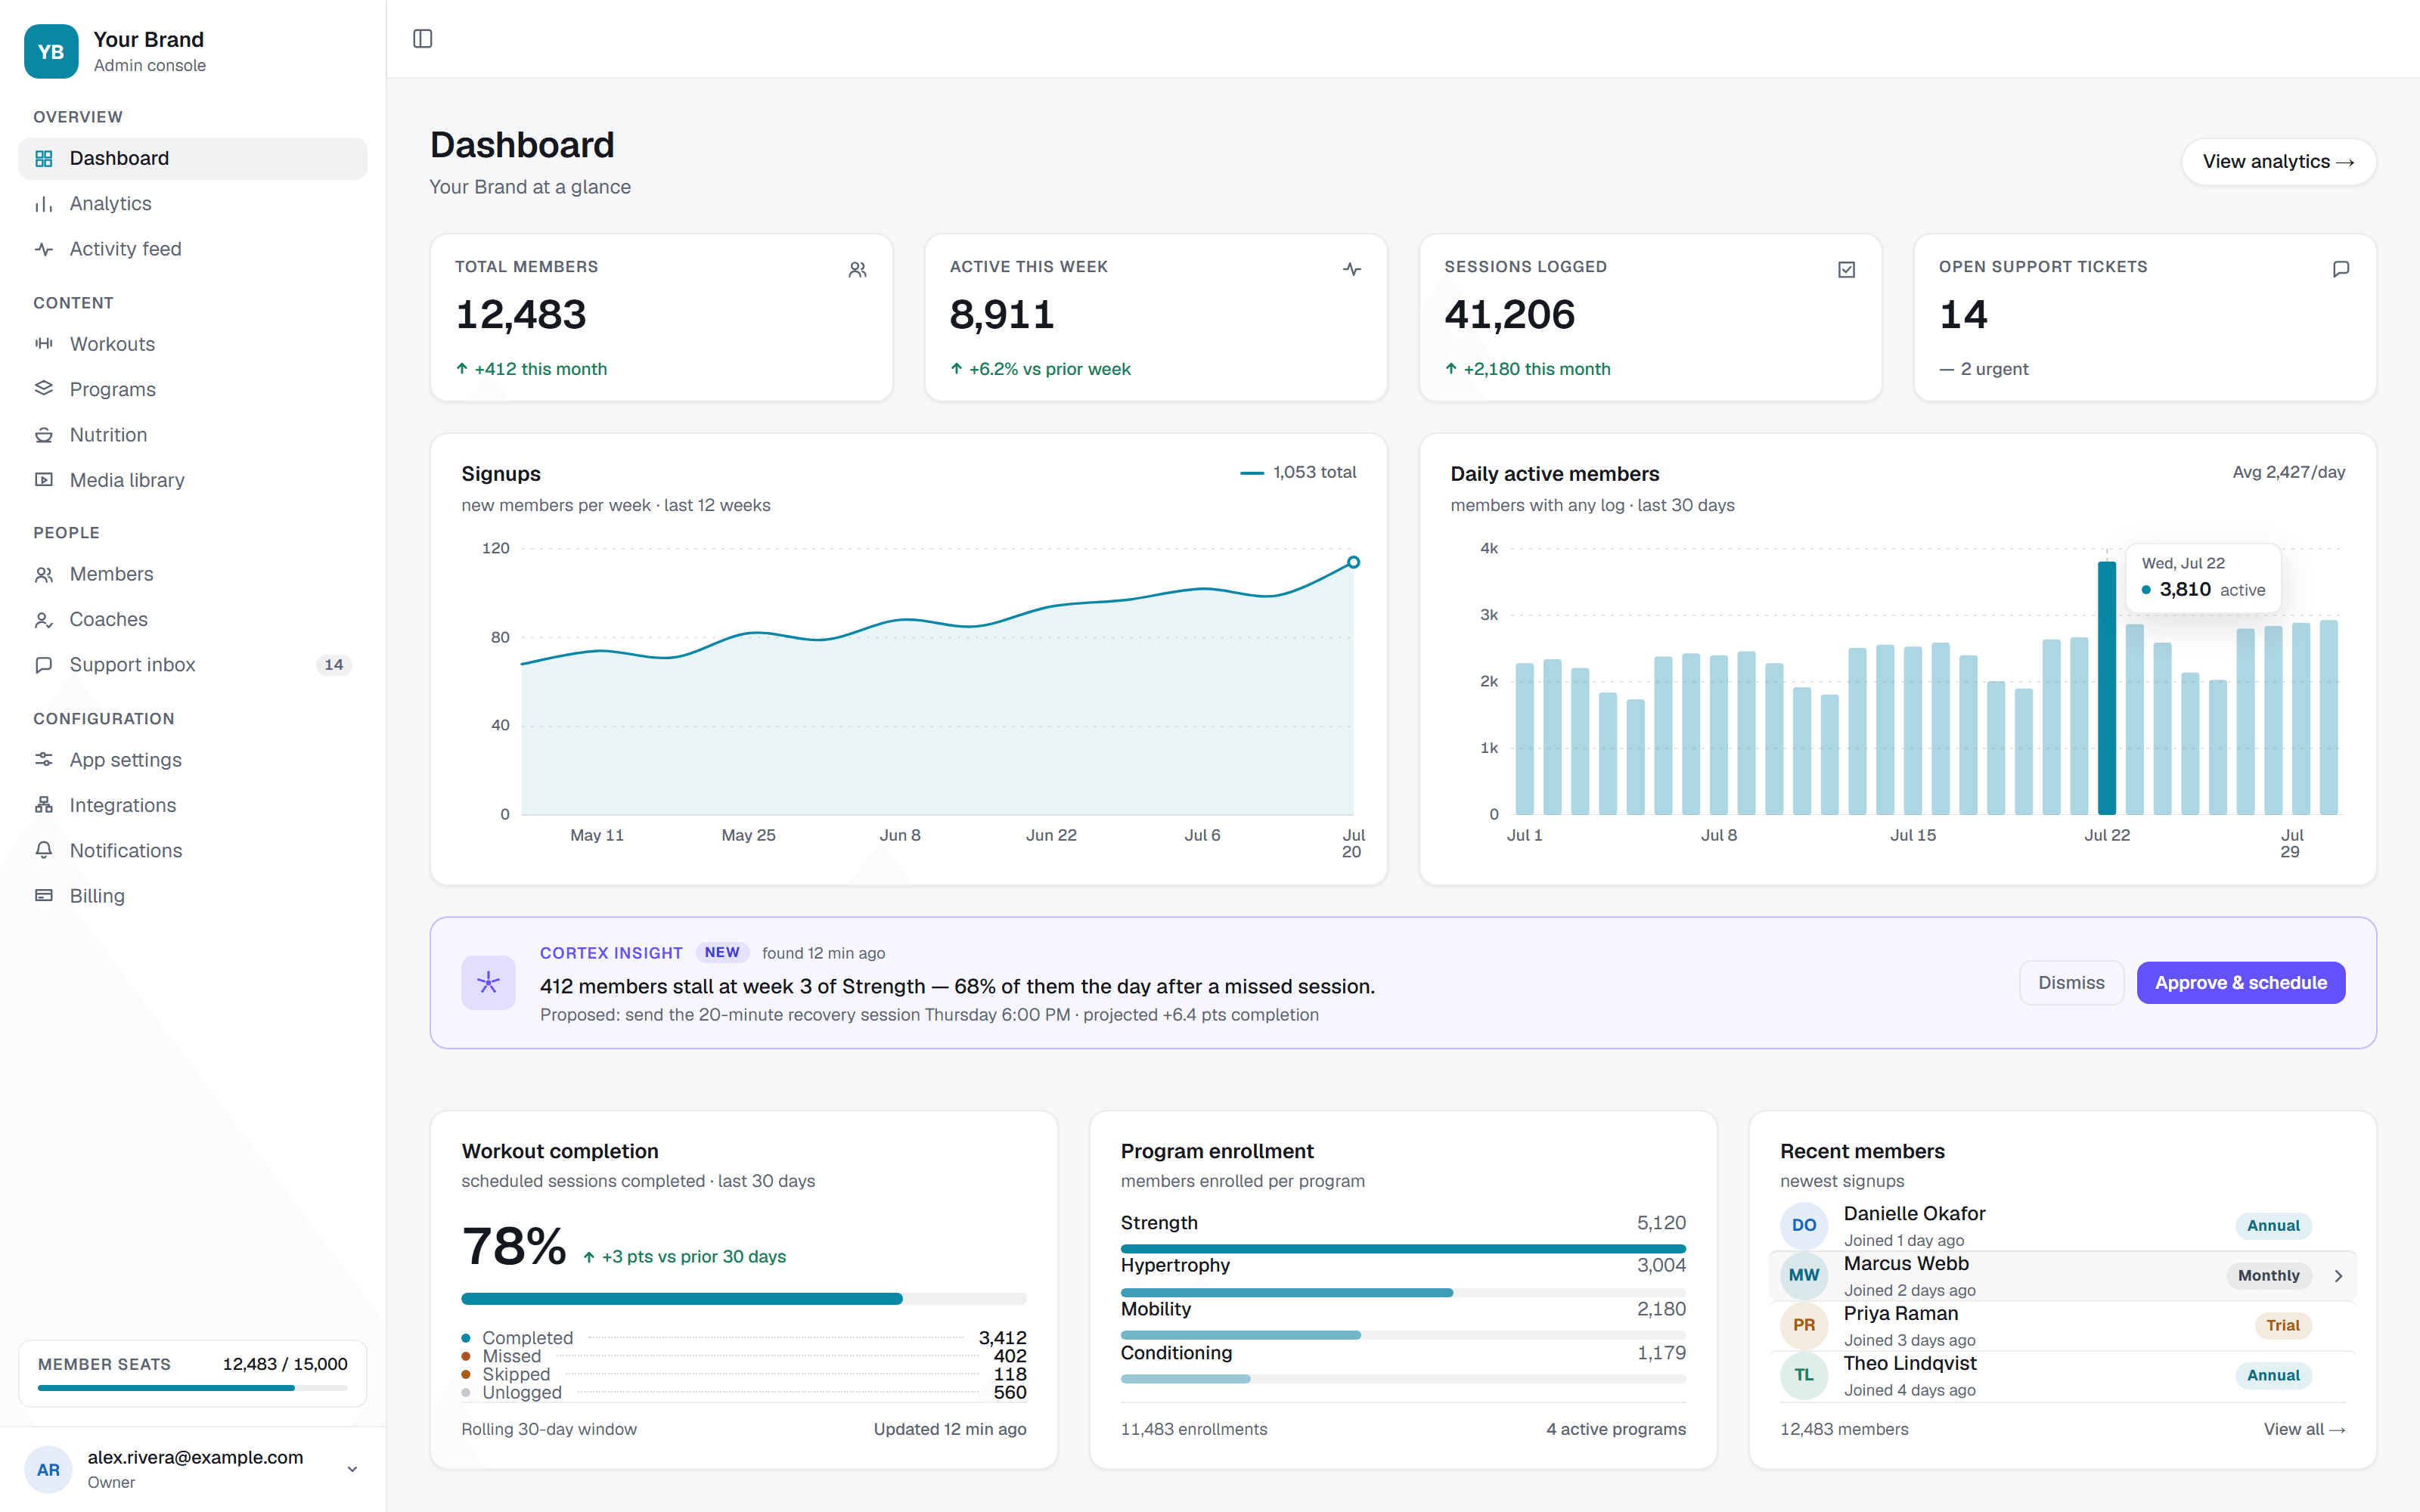Image resolution: width=2420 pixels, height=1512 pixels.
Task: Open Support inbox with 14 badge
Action: pos(193,665)
